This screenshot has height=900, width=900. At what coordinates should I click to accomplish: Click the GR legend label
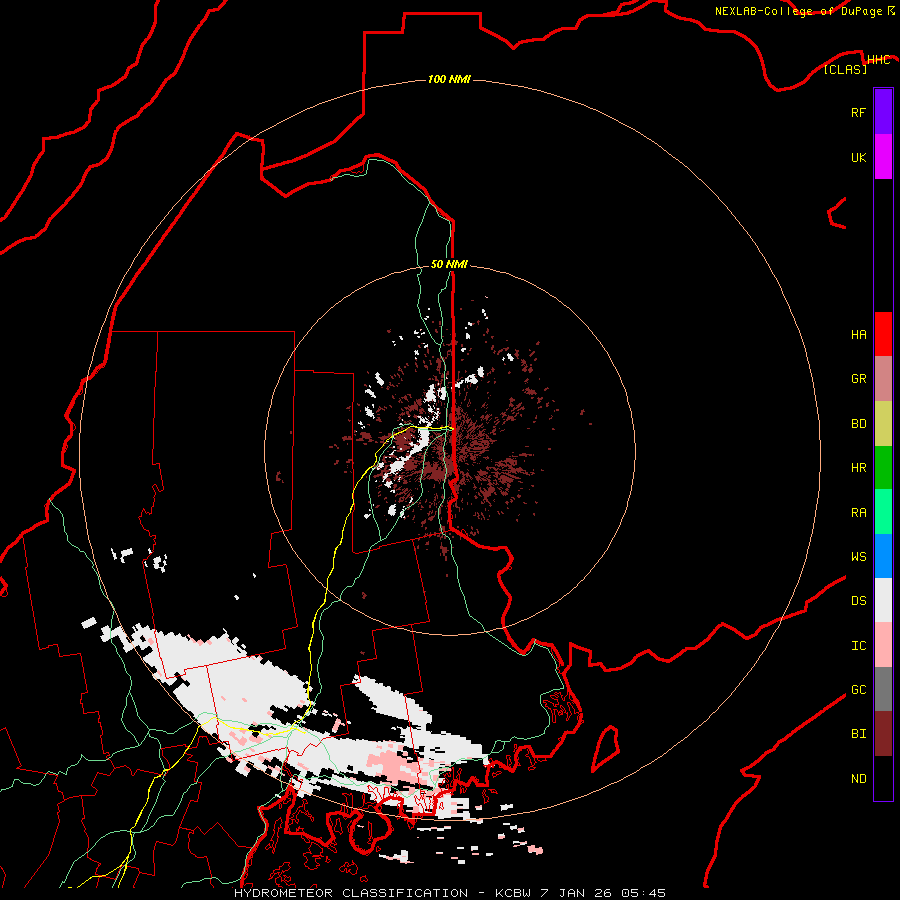[x=858, y=379]
